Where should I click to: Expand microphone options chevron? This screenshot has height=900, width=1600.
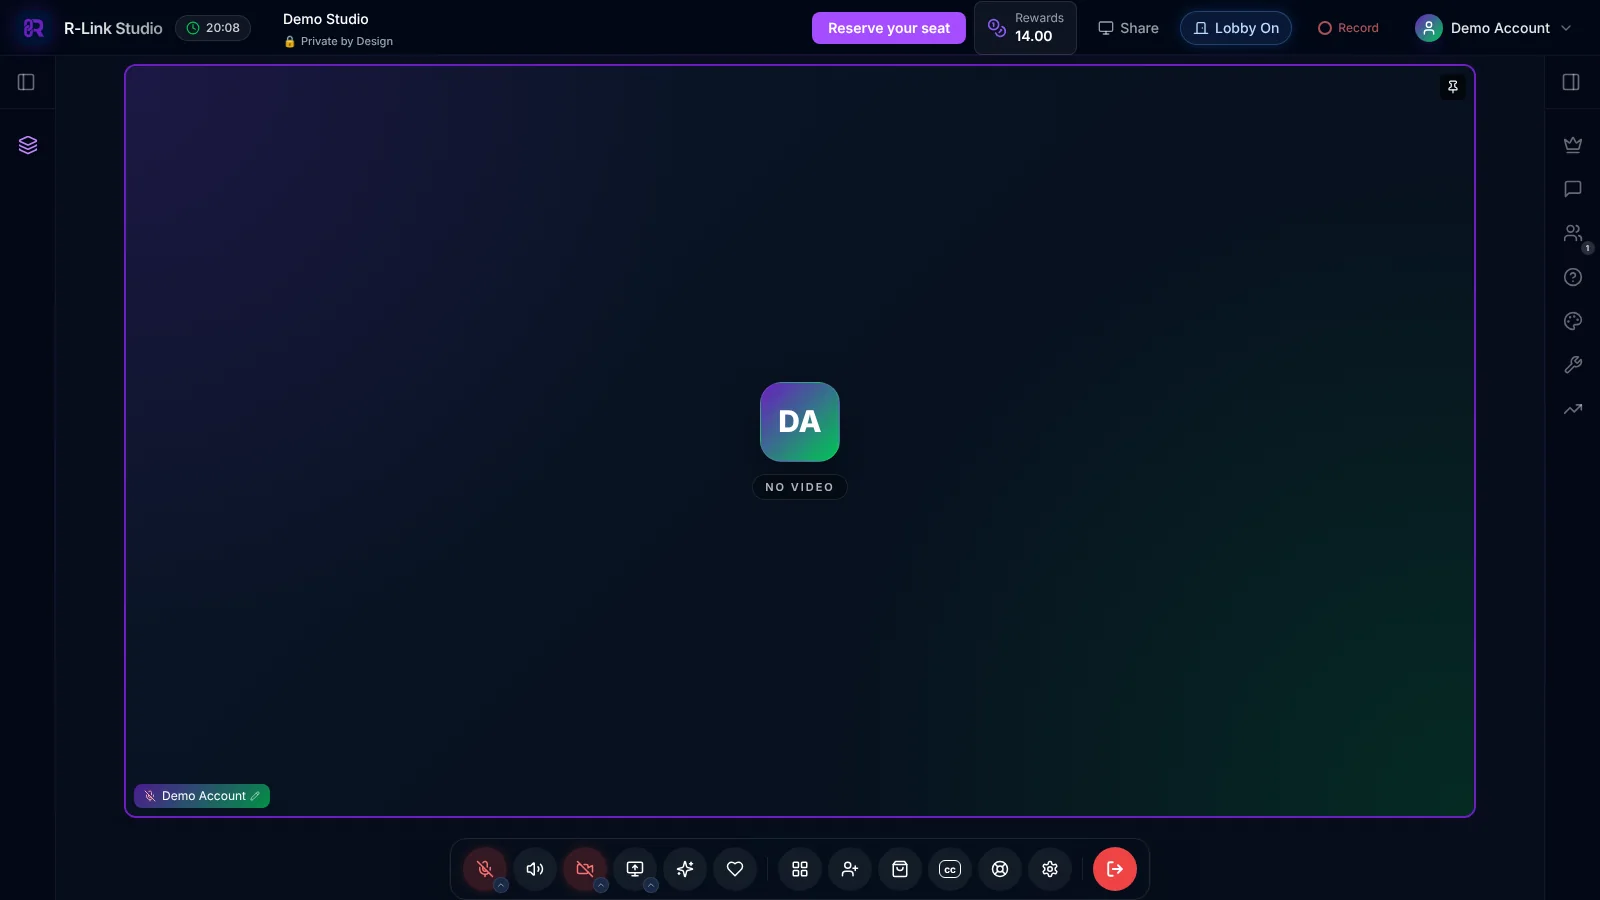501,885
